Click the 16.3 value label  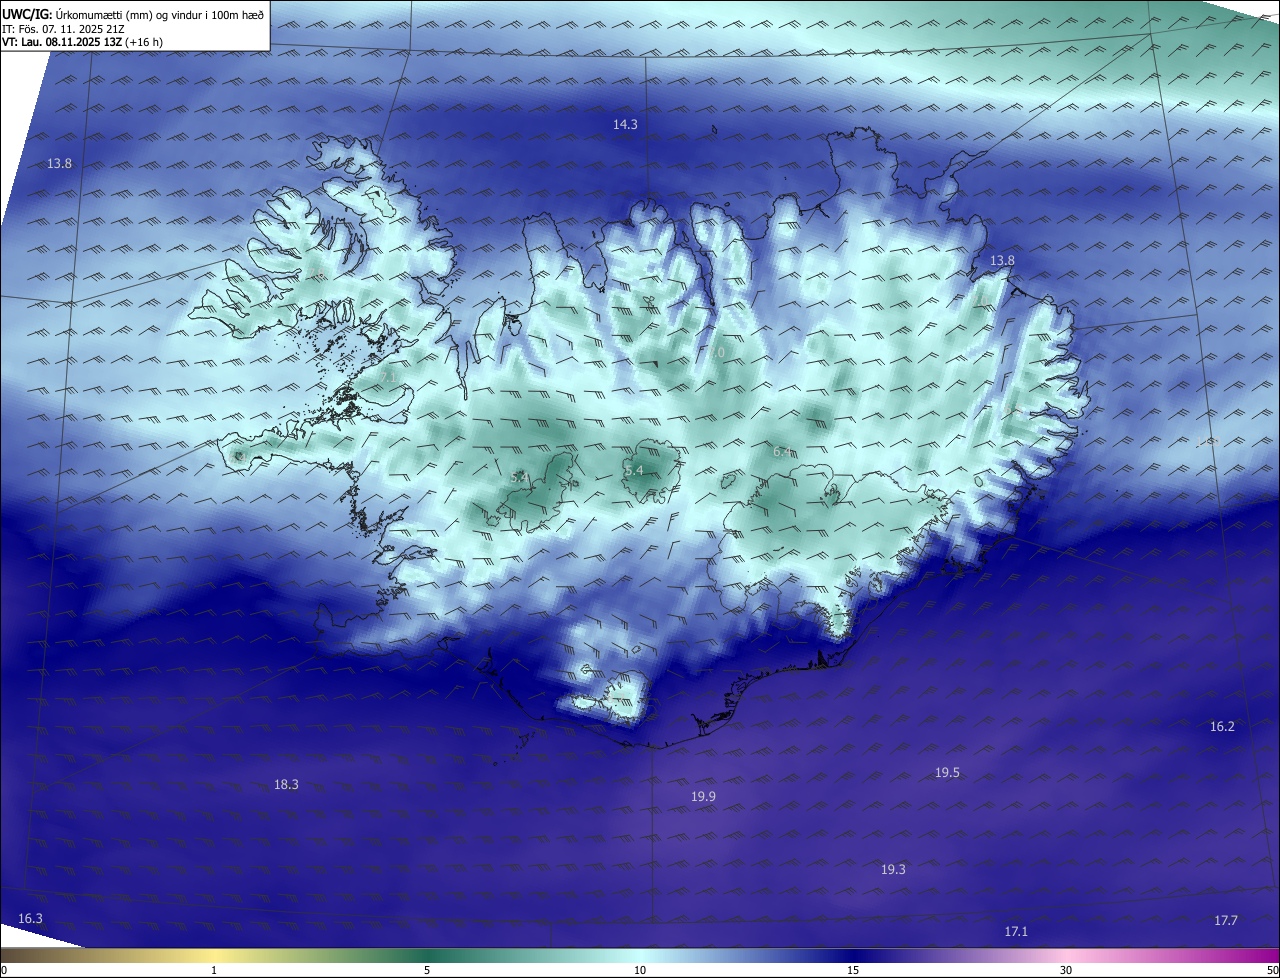(x=30, y=919)
